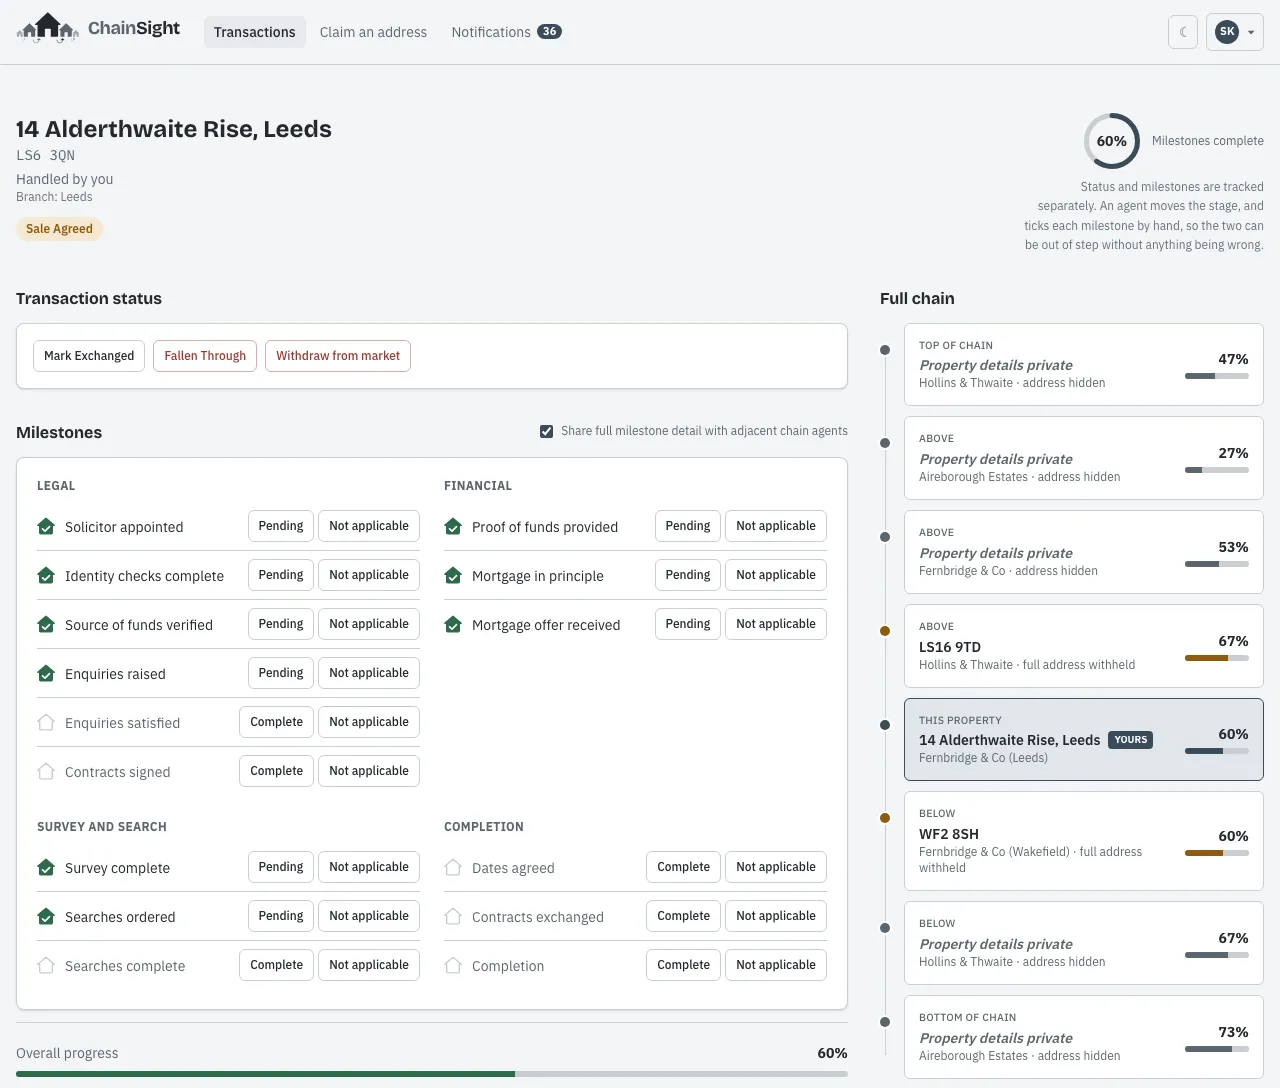The image size is (1280, 1088).
Task: Go to Claim an address tab
Action: (373, 32)
